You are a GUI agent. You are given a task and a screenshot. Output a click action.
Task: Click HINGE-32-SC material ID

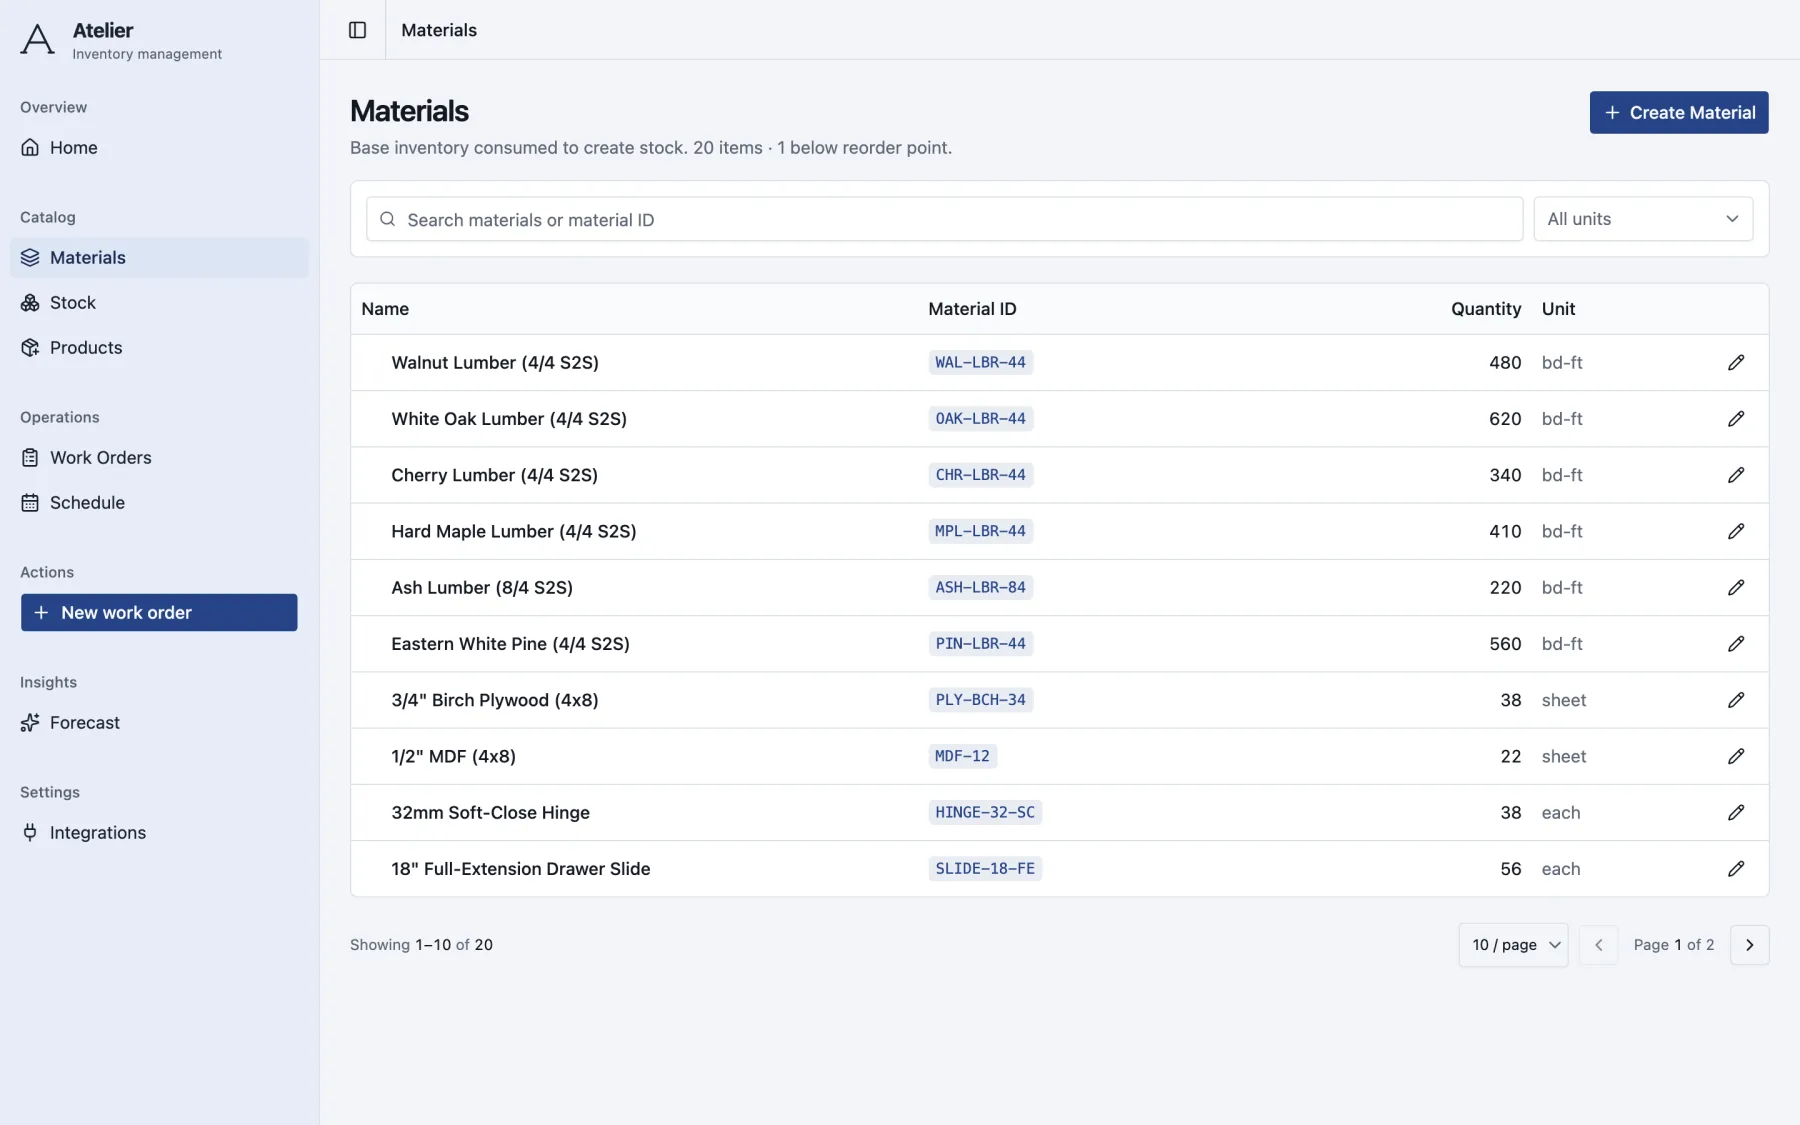985,813
